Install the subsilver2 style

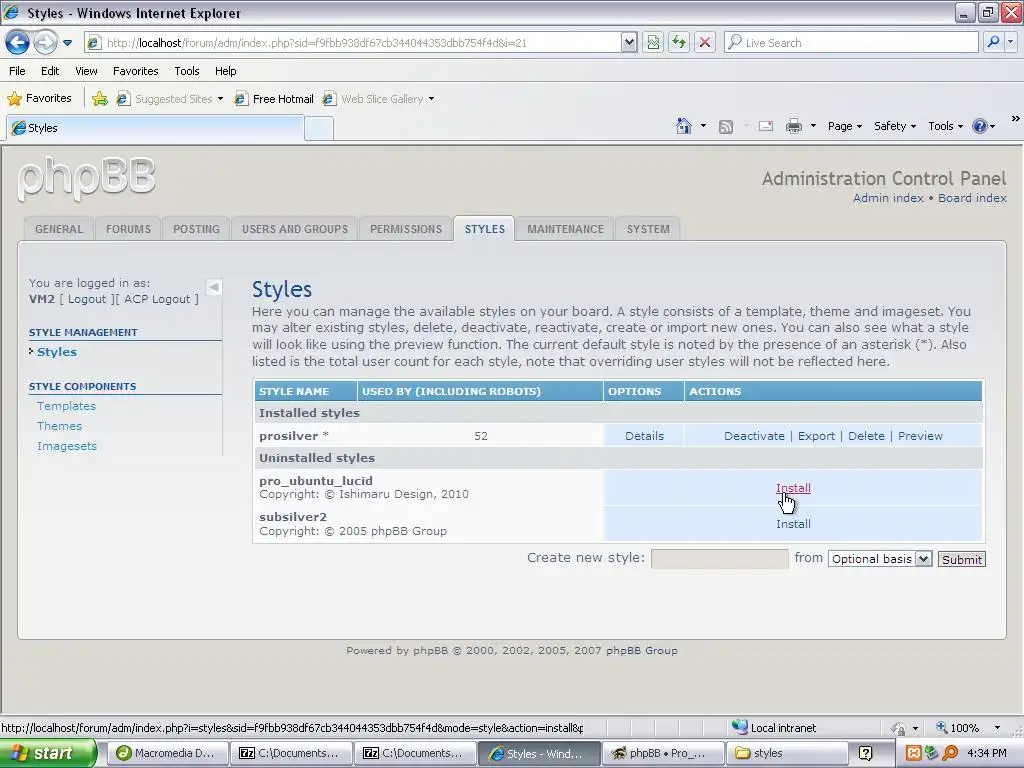(793, 524)
